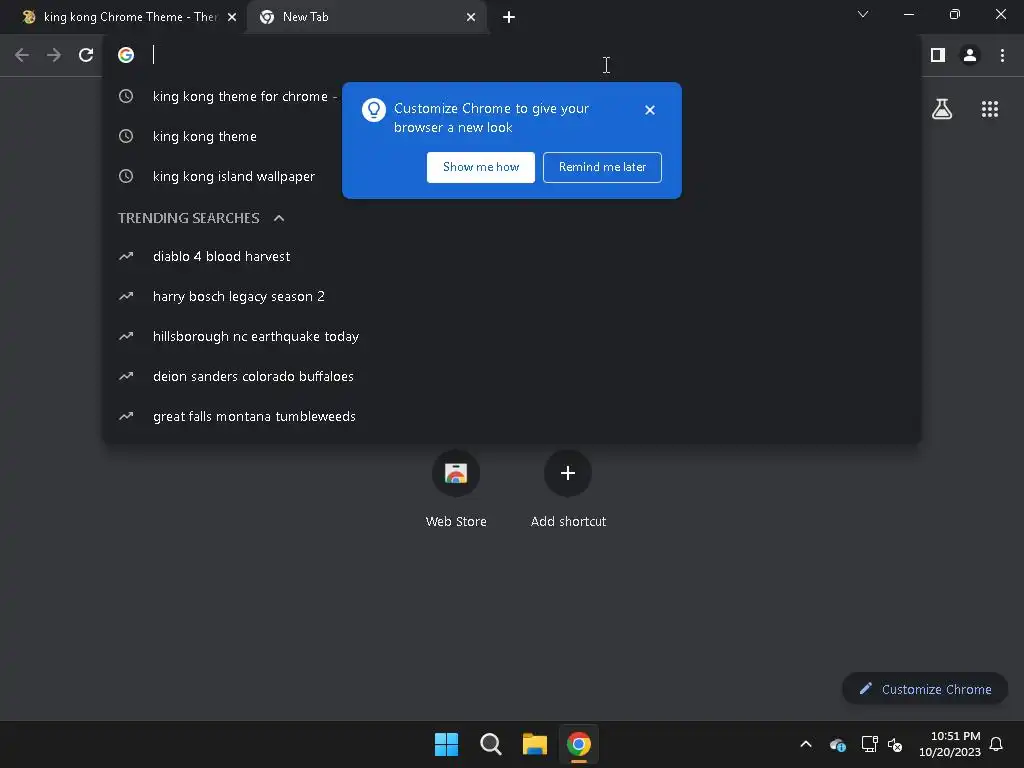Screen dimensions: 1024x768
Task: Close the New Tab tab
Action: point(471,17)
